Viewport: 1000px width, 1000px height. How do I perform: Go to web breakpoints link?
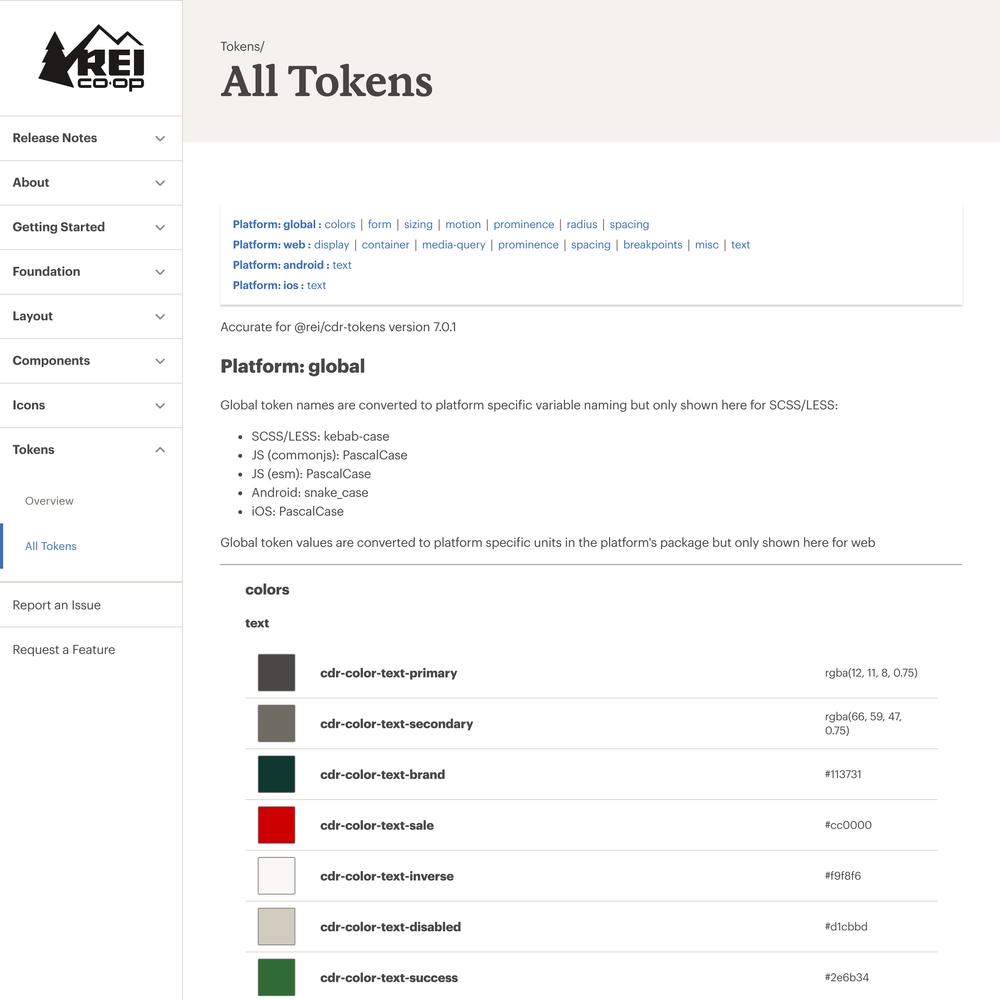point(652,245)
